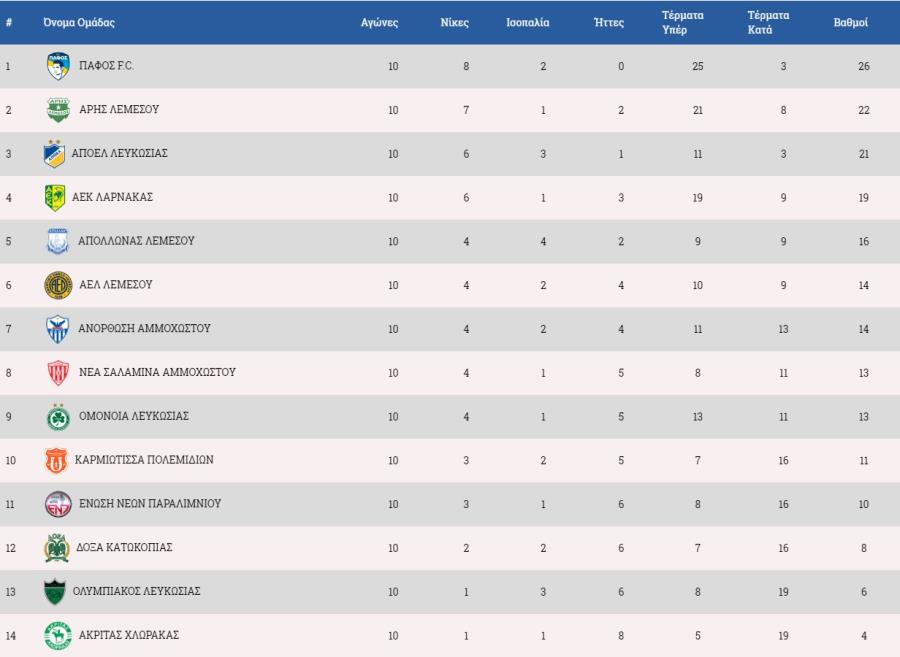900x657 pixels.
Task: Click ΑΝΟΡΘΩΣΗ goals-against value 13
Action: pyautogui.click(x=783, y=329)
